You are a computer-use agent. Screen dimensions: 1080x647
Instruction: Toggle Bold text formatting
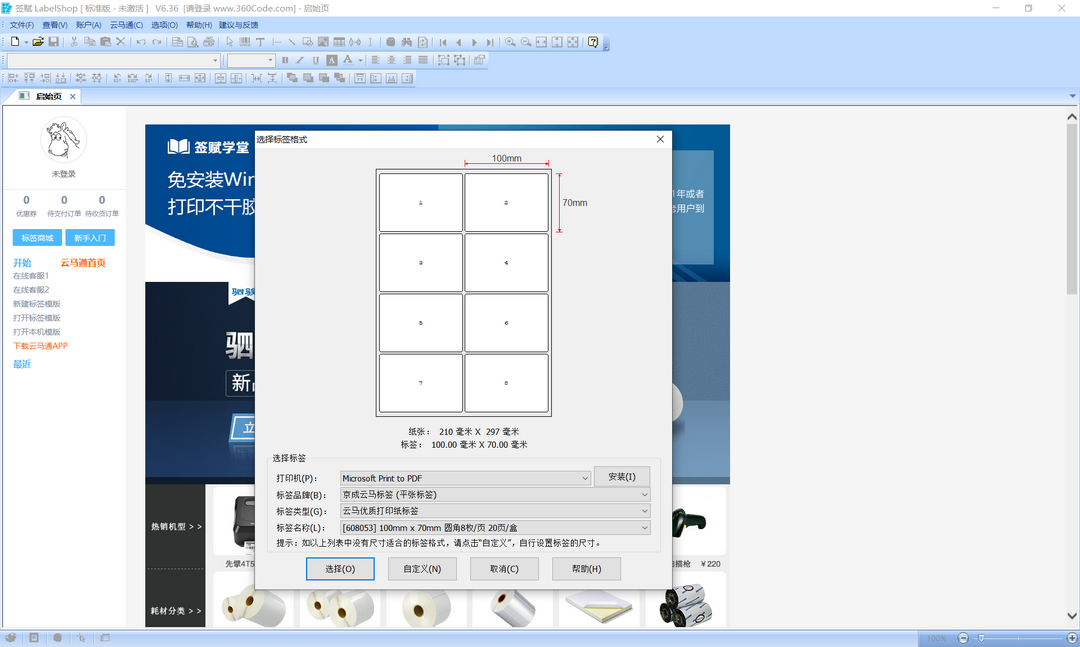285,60
